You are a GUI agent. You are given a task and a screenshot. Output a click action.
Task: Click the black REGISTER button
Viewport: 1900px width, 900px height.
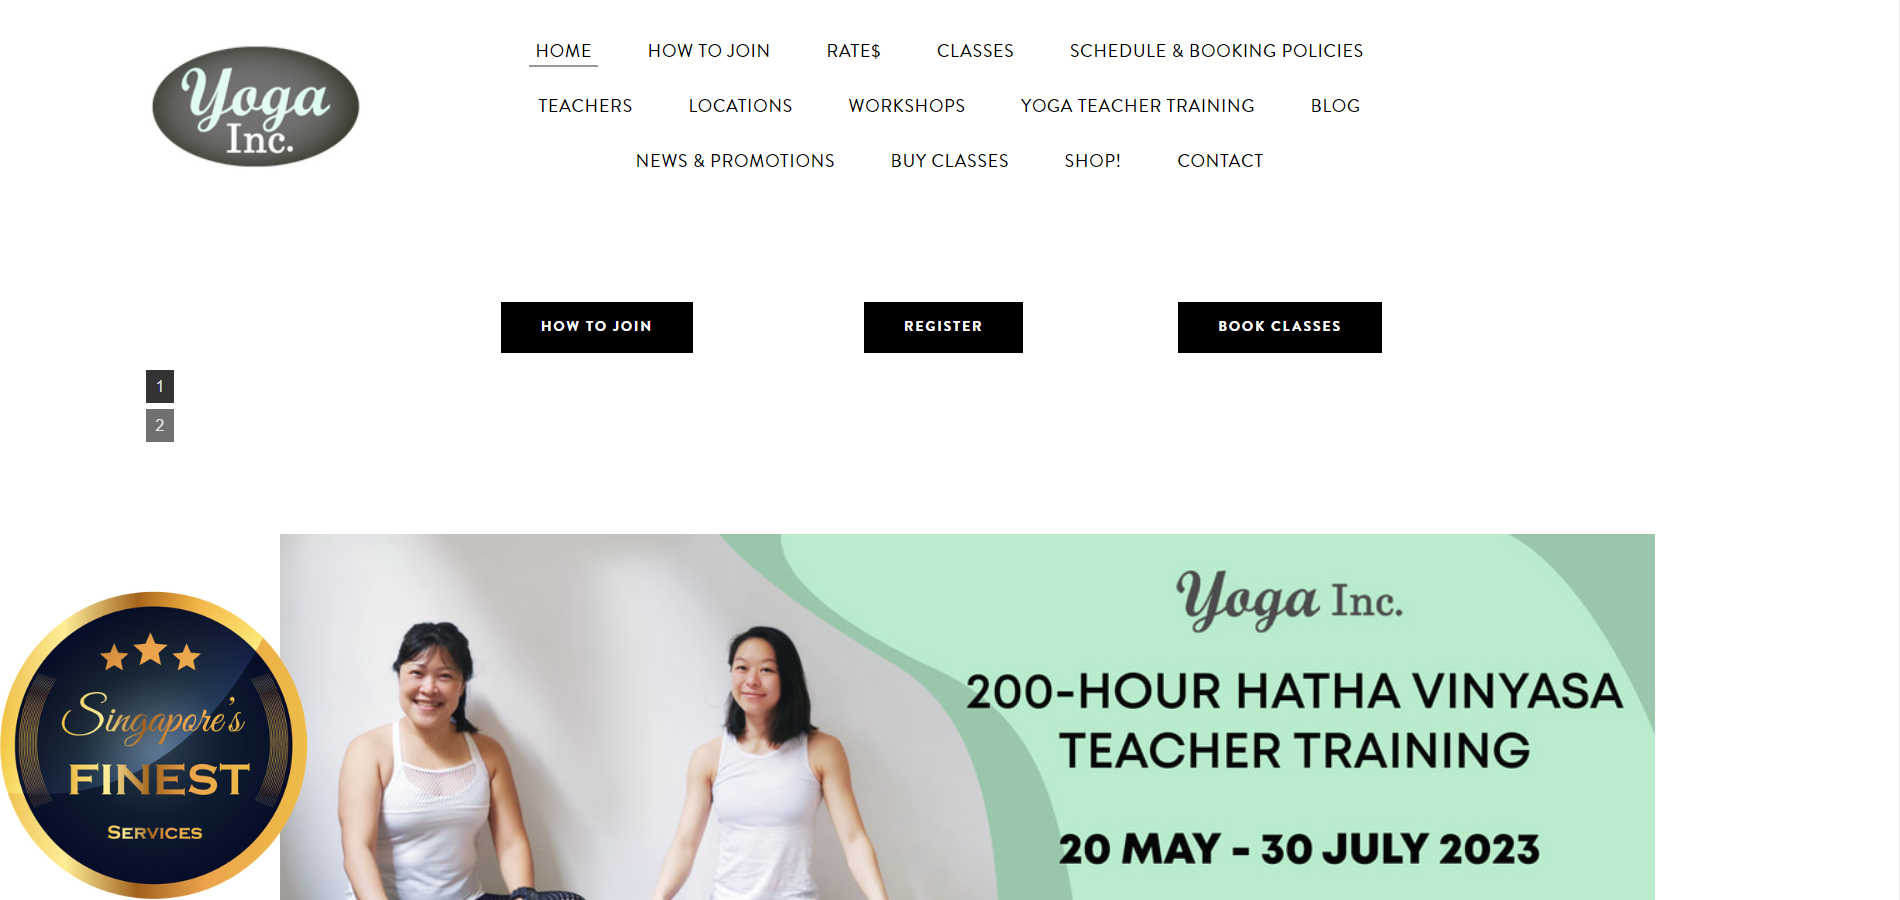point(943,327)
